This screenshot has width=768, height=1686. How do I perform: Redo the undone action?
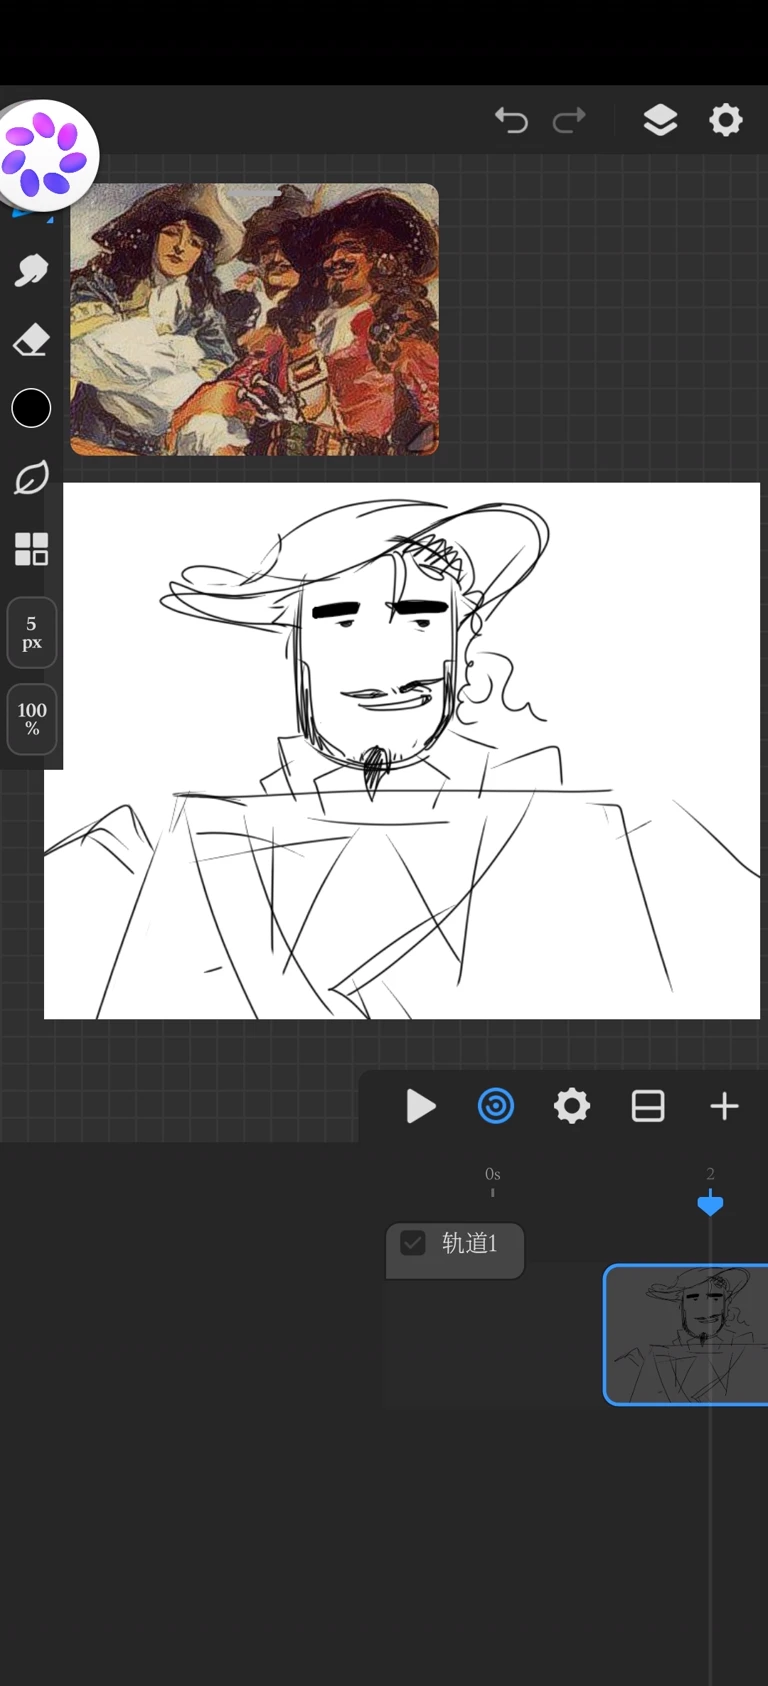pyautogui.click(x=569, y=121)
